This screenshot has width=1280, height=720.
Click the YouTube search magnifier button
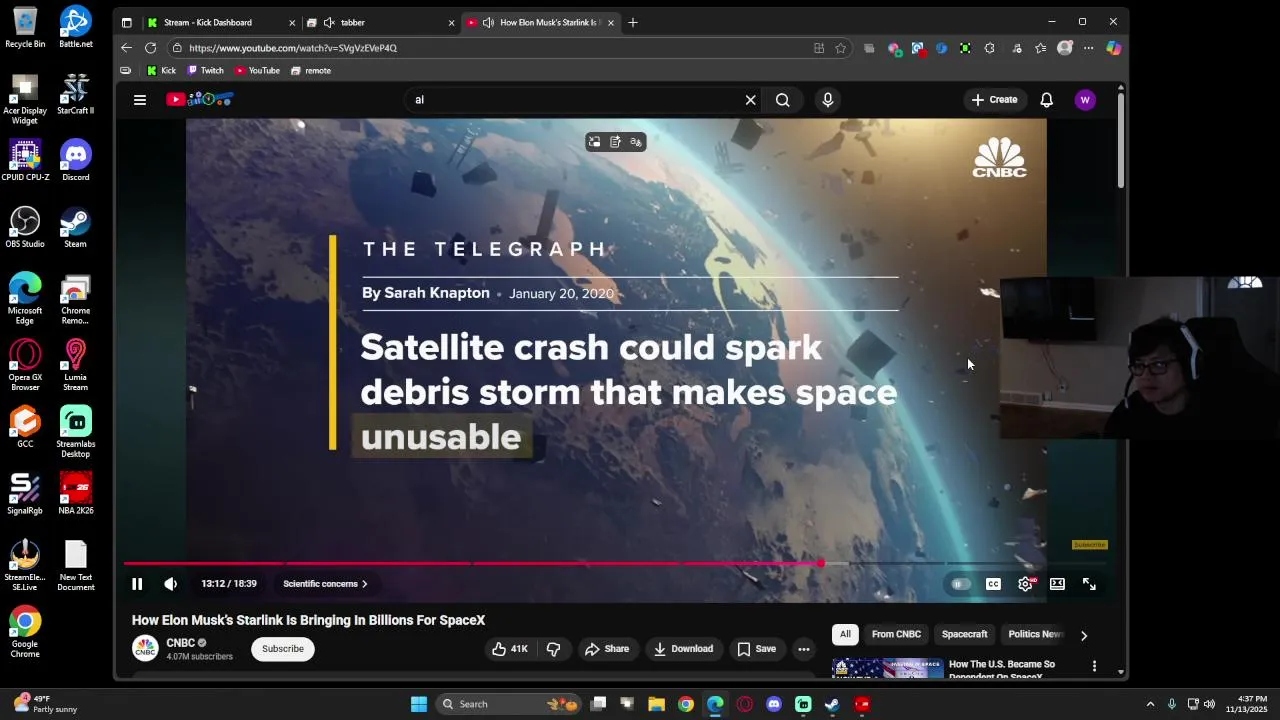pyautogui.click(x=783, y=100)
